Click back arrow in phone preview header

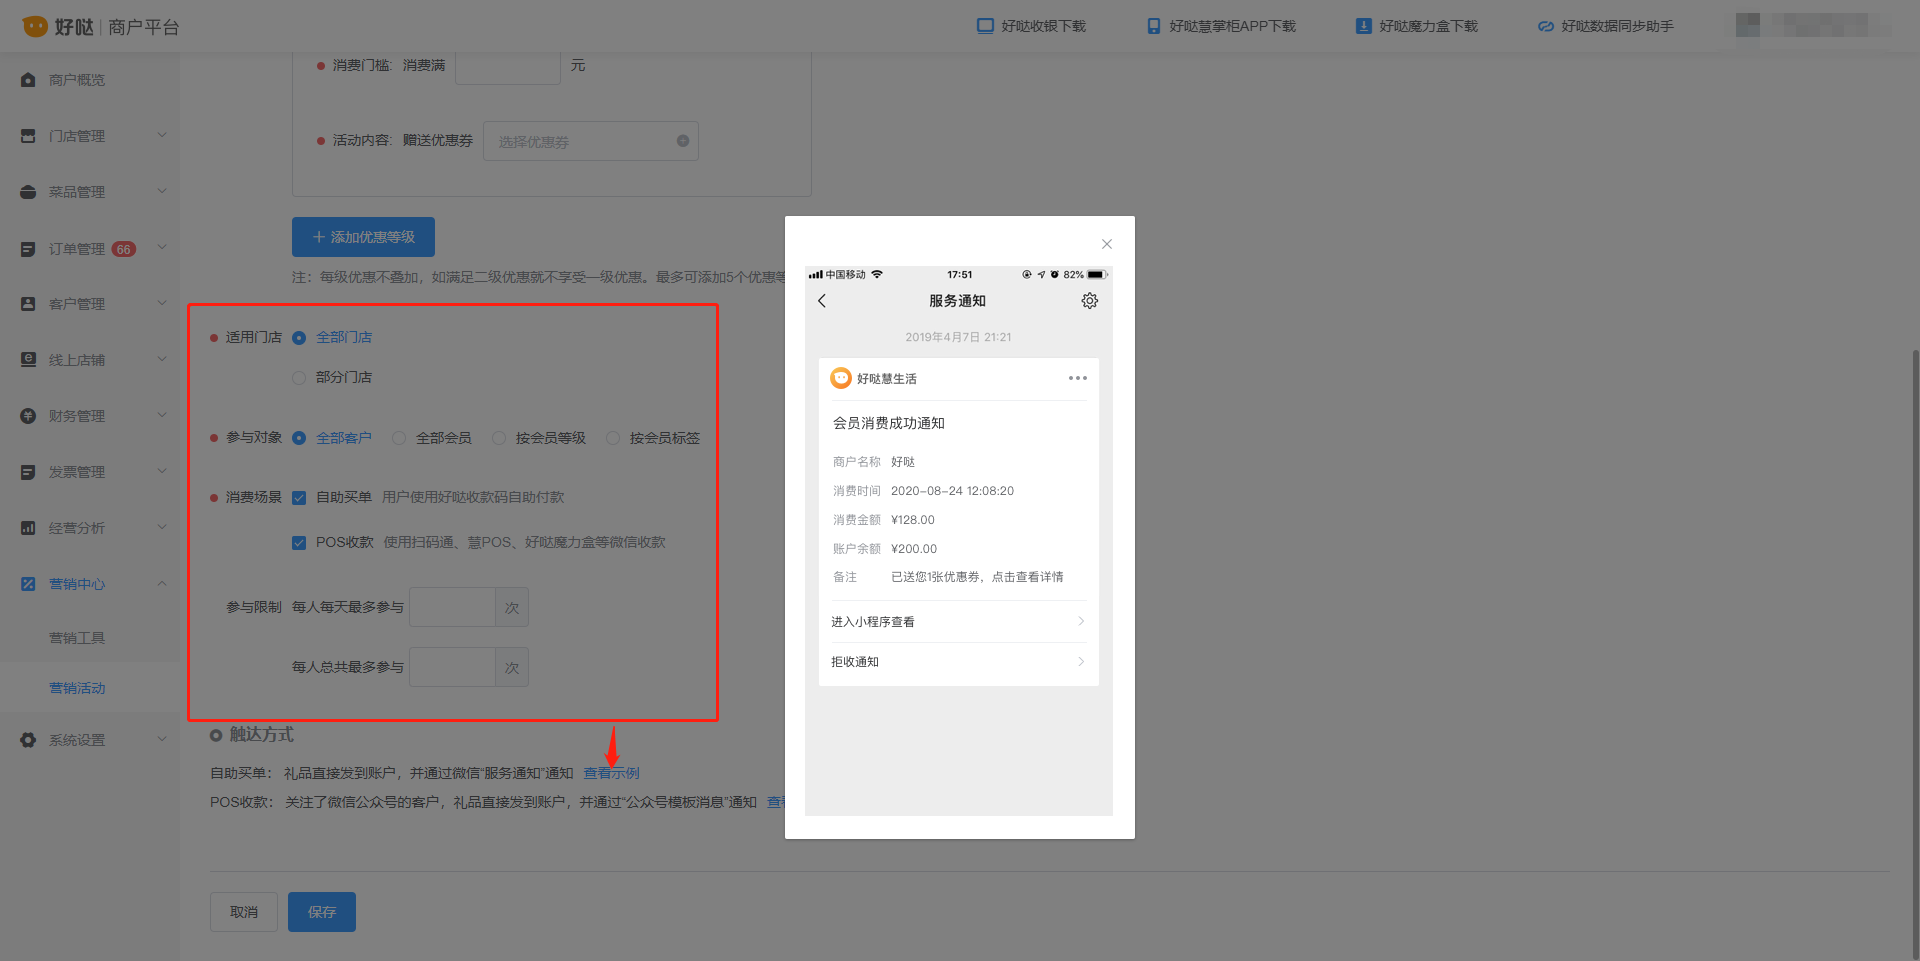tap(822, 301)
